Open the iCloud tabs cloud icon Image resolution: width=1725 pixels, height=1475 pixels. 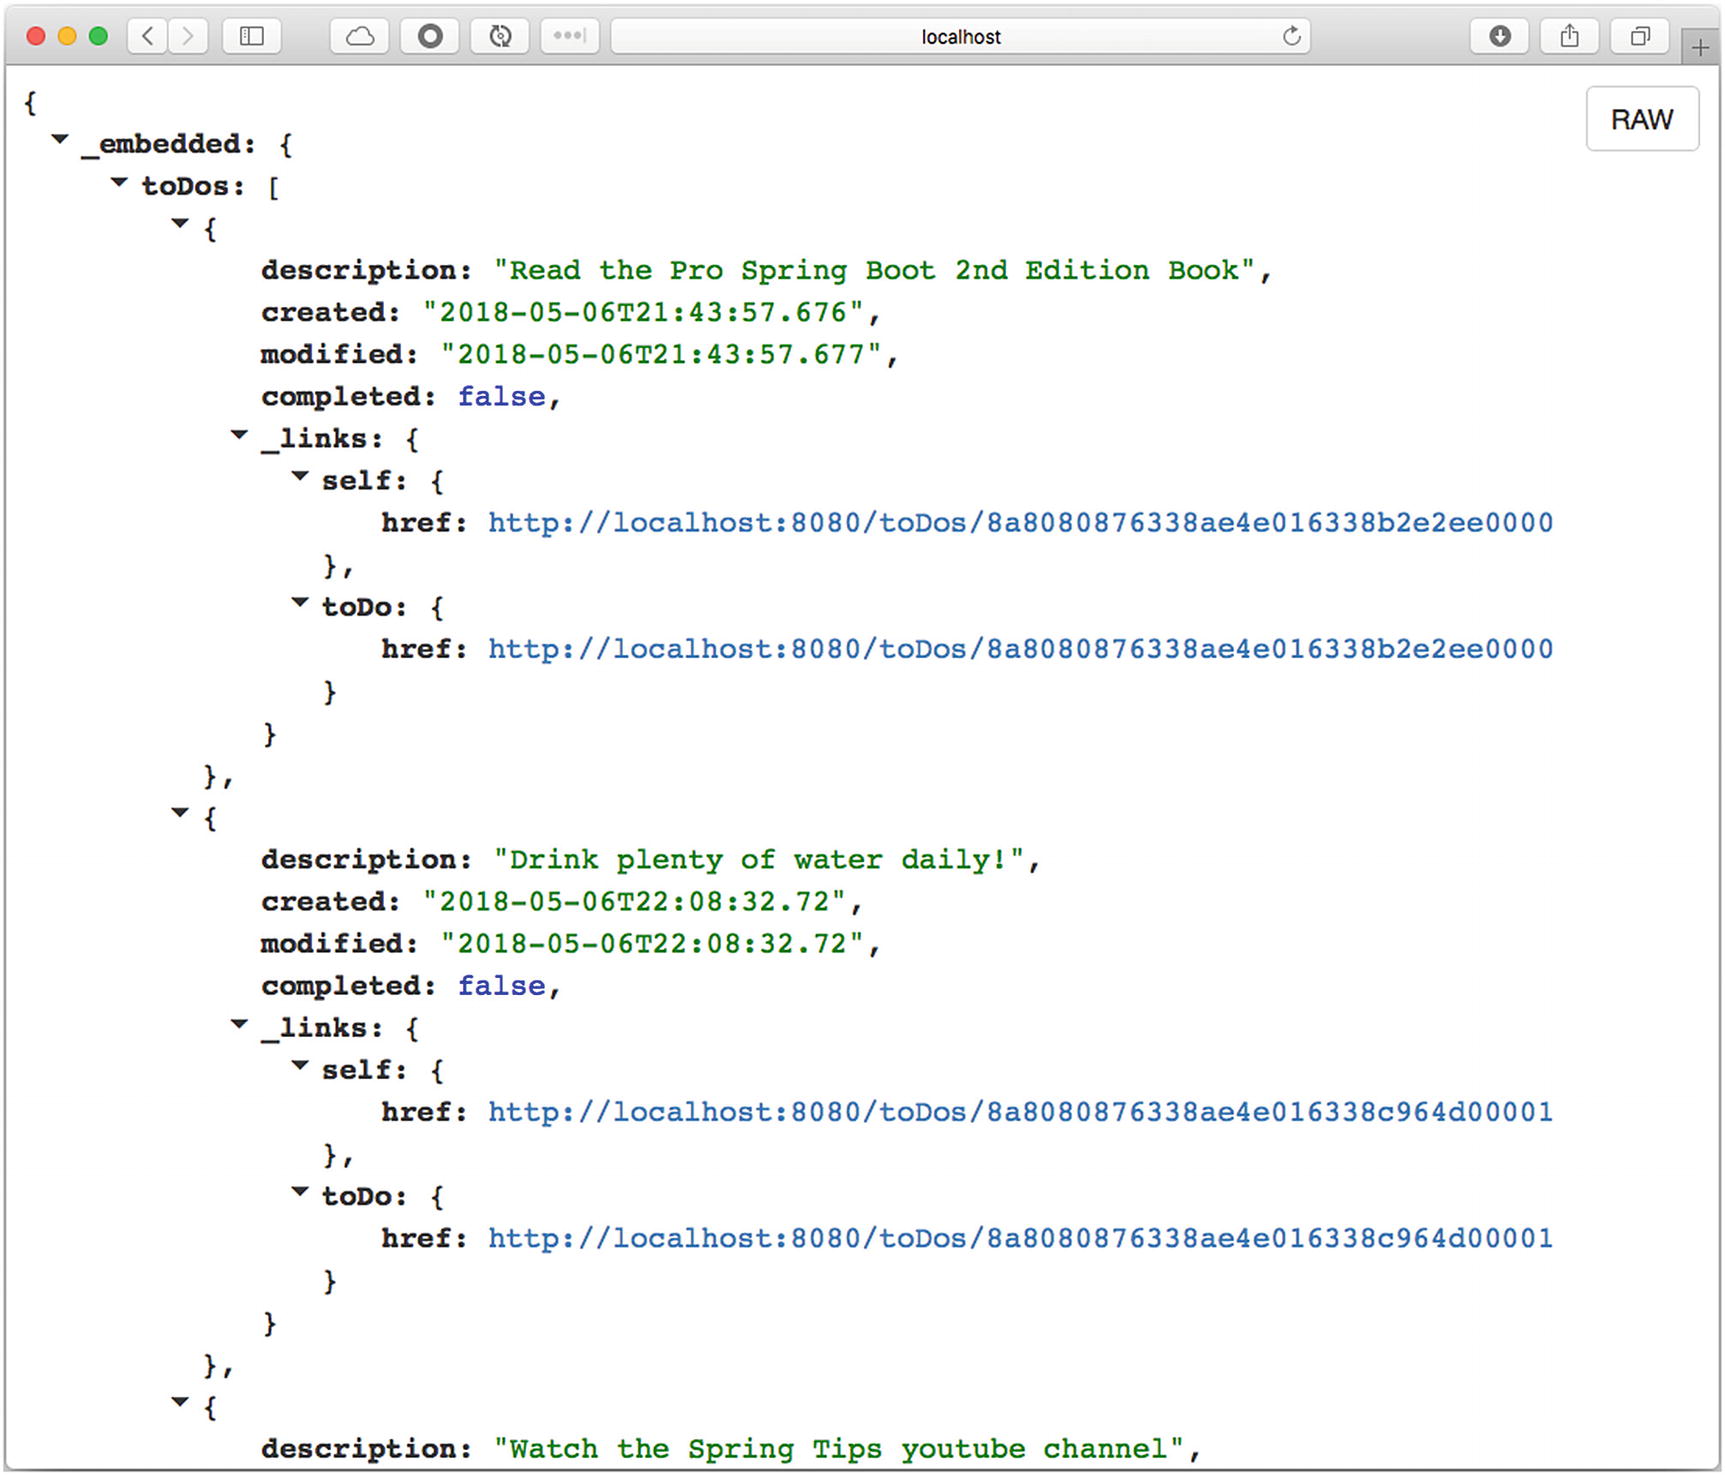[360, 37]
